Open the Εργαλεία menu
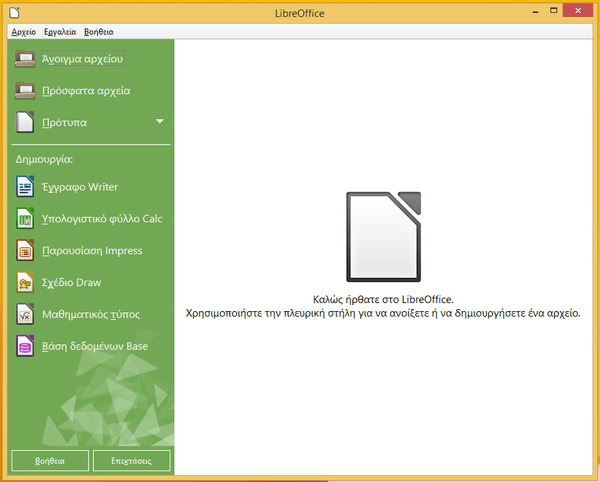600x482 pixels. click(60, 32)
